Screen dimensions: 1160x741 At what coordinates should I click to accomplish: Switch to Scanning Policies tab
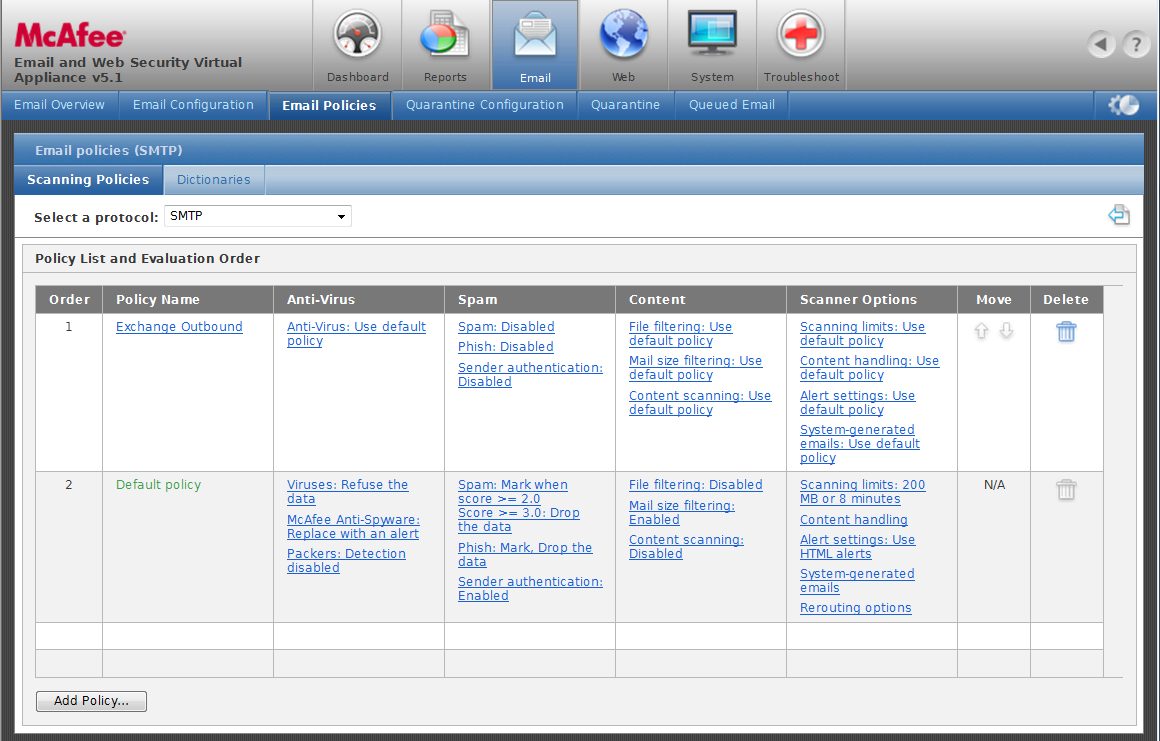point(88,180)
